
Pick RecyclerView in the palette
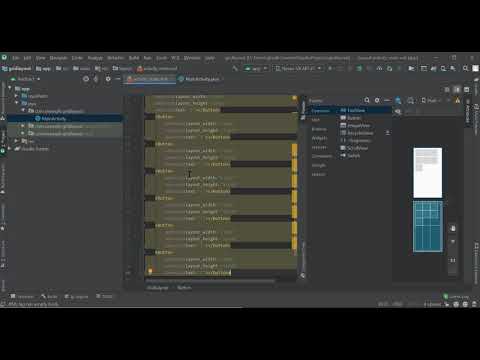[x=357, y=133]
